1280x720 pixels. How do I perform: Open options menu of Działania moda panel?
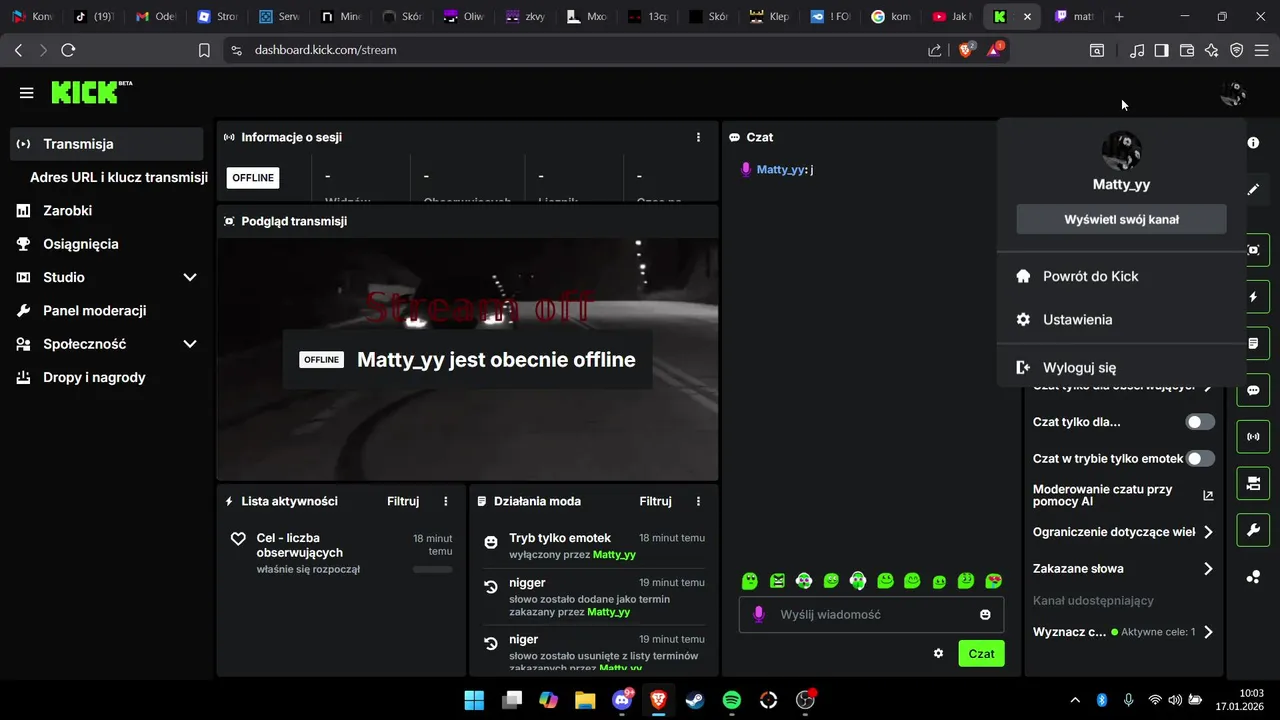coord(698,501)
